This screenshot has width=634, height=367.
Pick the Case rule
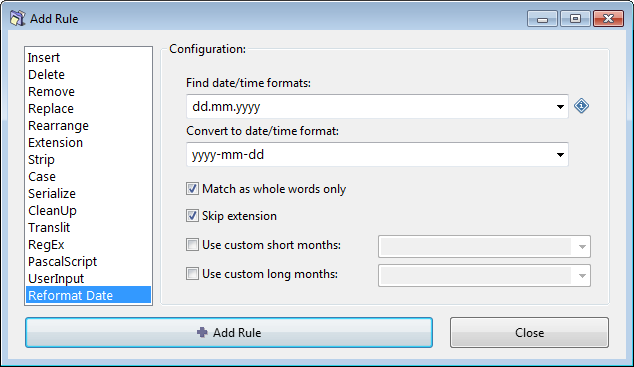tap(89, 176)
